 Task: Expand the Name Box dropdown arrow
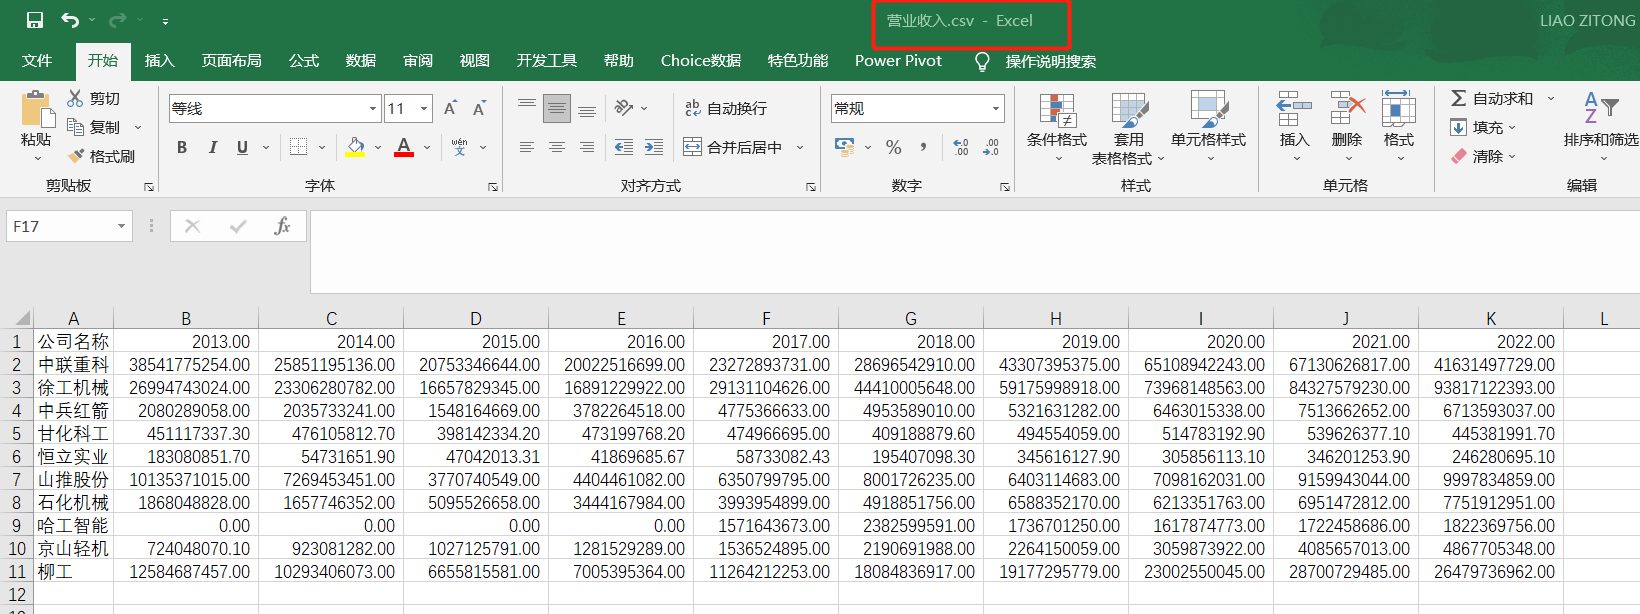[x=121, y=227]
